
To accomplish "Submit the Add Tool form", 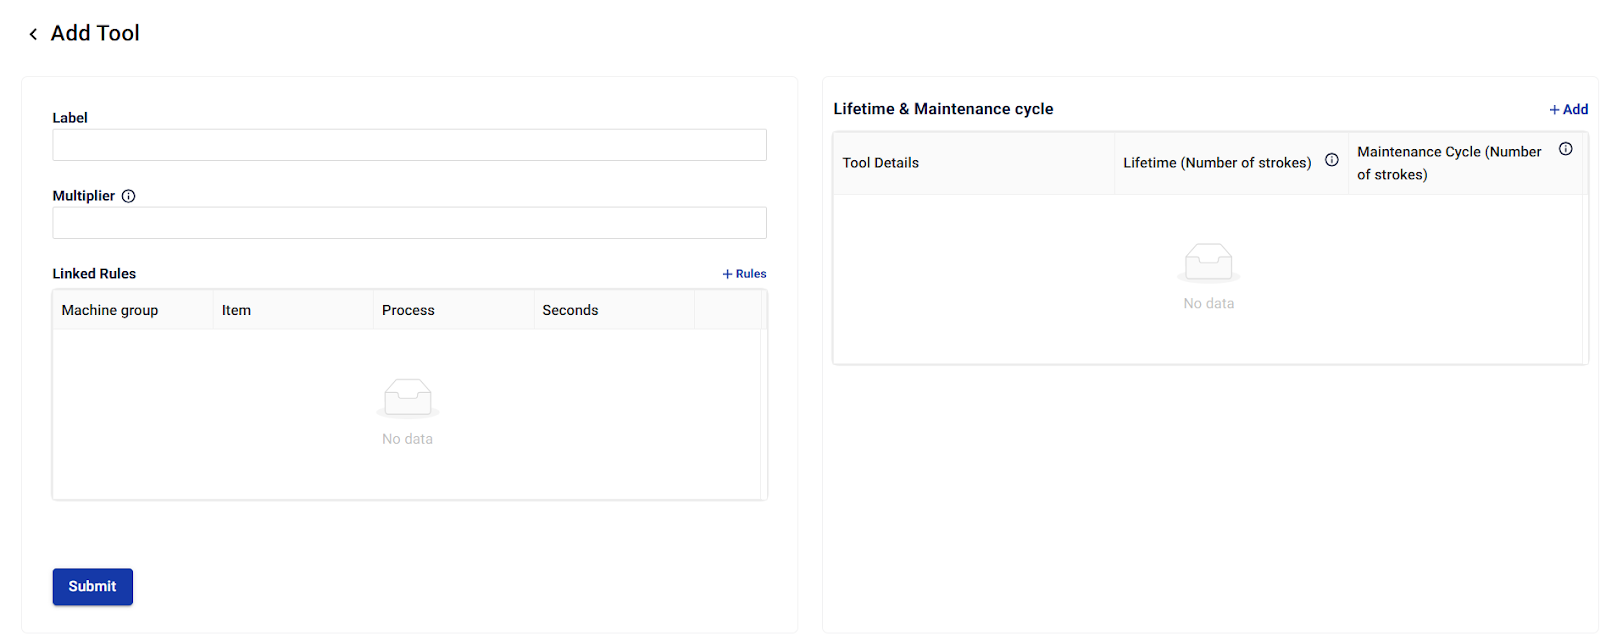I will [92, 587].
